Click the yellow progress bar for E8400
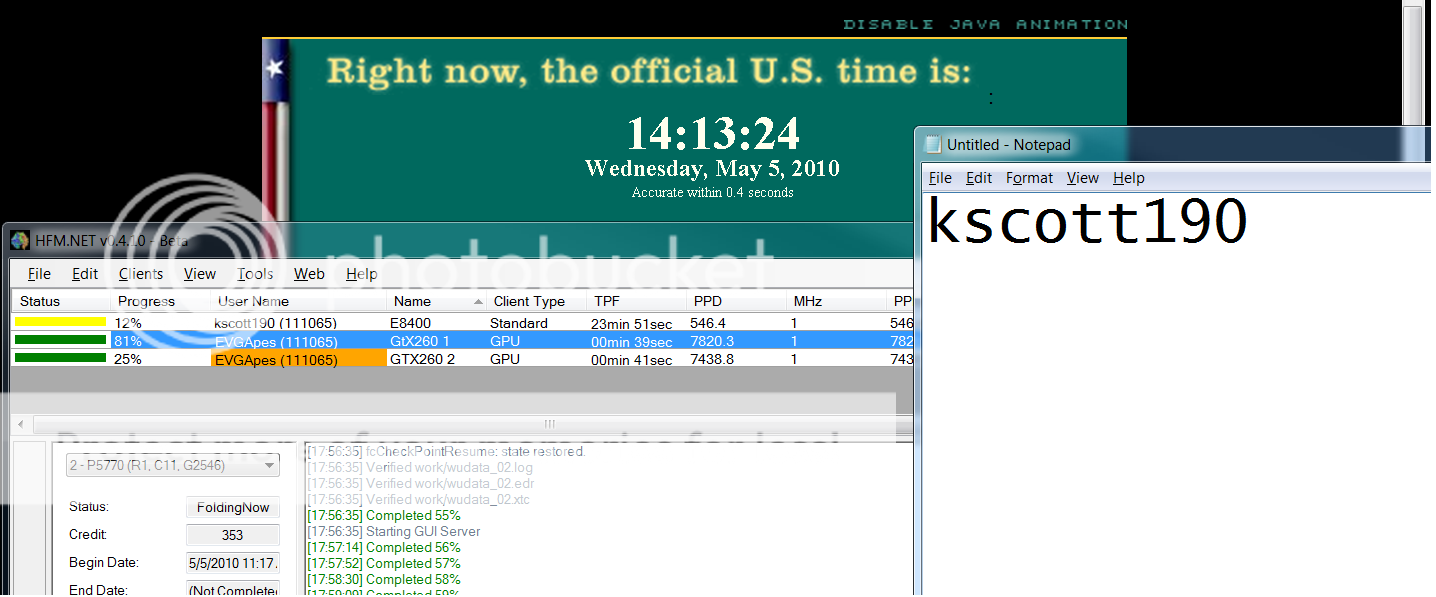This screenshot has width=1436, height=597. click(60, 322)
